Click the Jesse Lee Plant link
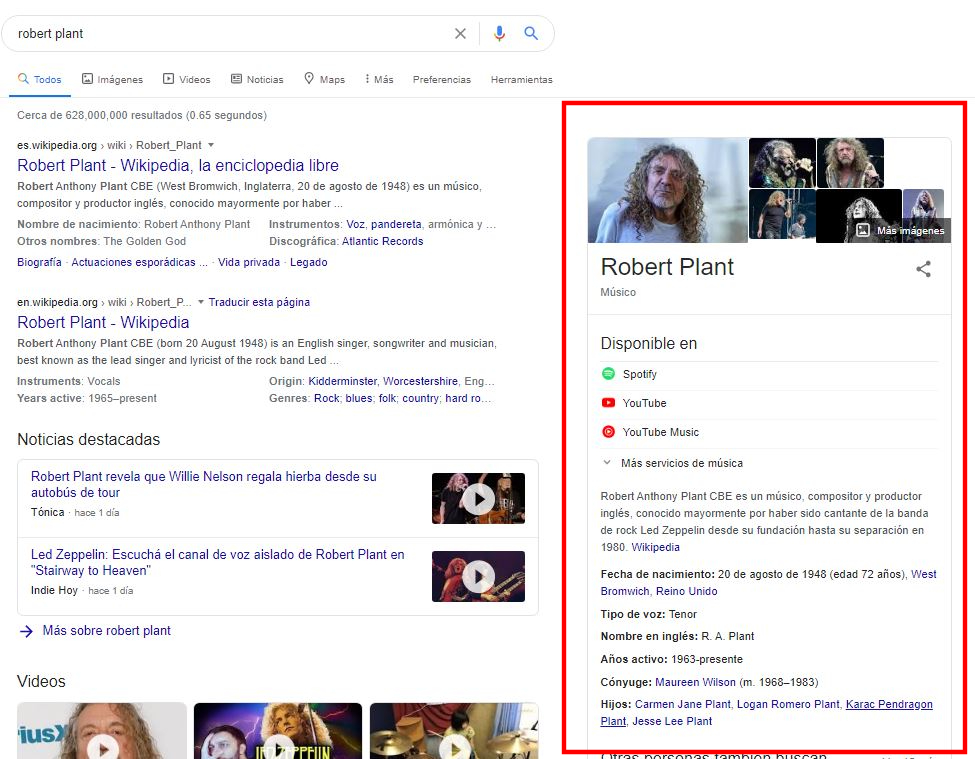The image size is (975, 759). pos(672,722)
